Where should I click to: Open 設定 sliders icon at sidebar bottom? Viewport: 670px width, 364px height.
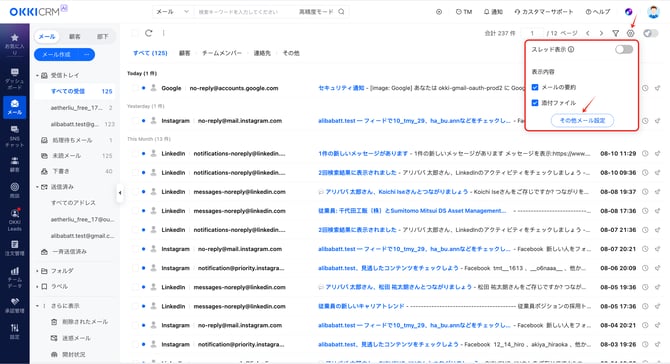coord(15,331)
